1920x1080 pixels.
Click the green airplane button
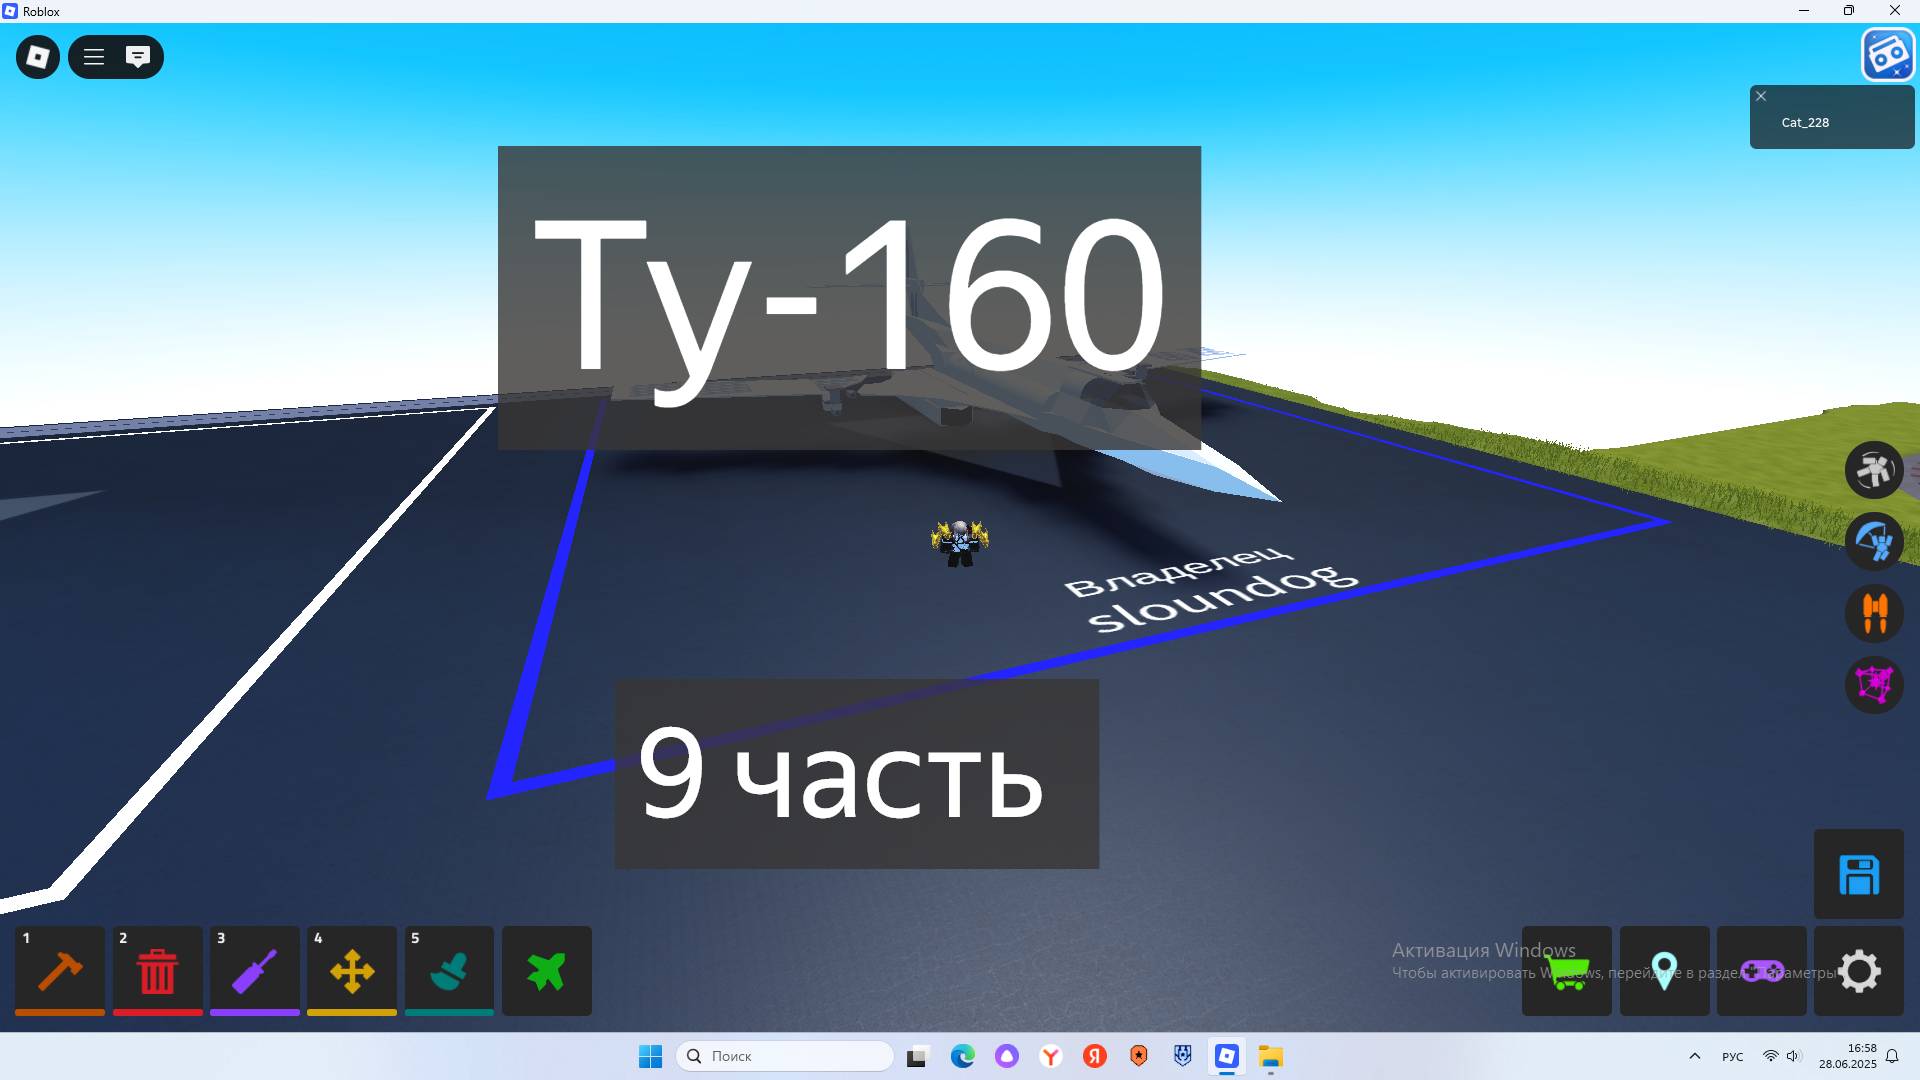tap(546, 970)
